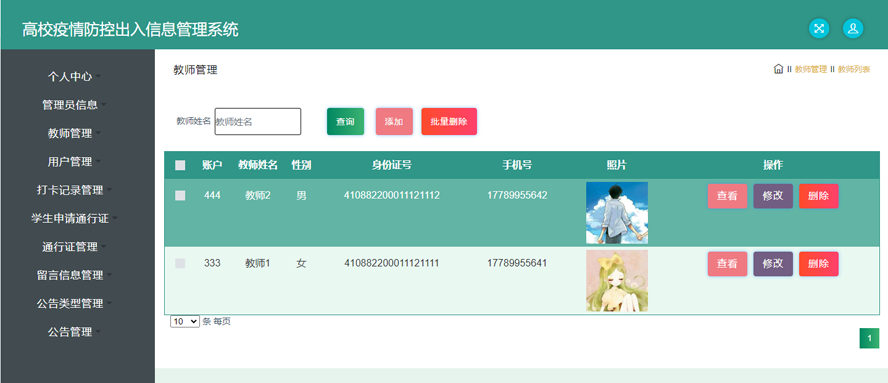Select phone number 17789955641
Viewport: 888px width, 383px height.
click(x=517, y=263)
